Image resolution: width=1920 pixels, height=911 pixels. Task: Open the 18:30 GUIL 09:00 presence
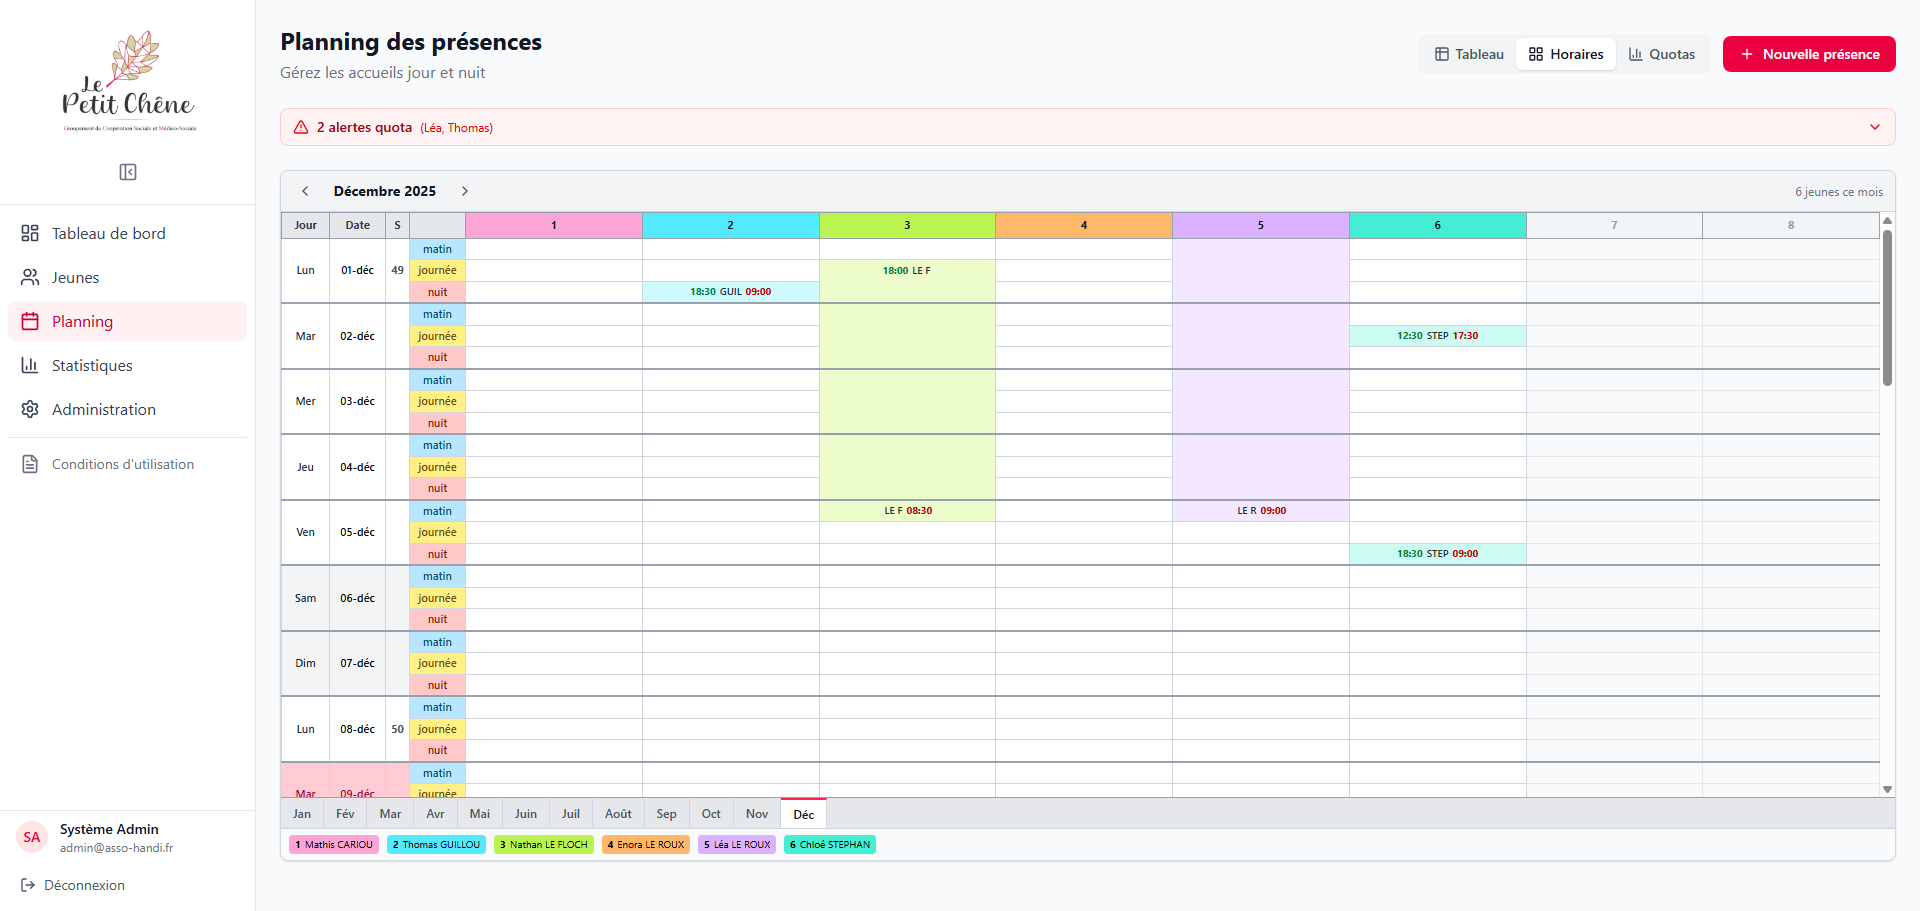point(731,292)
